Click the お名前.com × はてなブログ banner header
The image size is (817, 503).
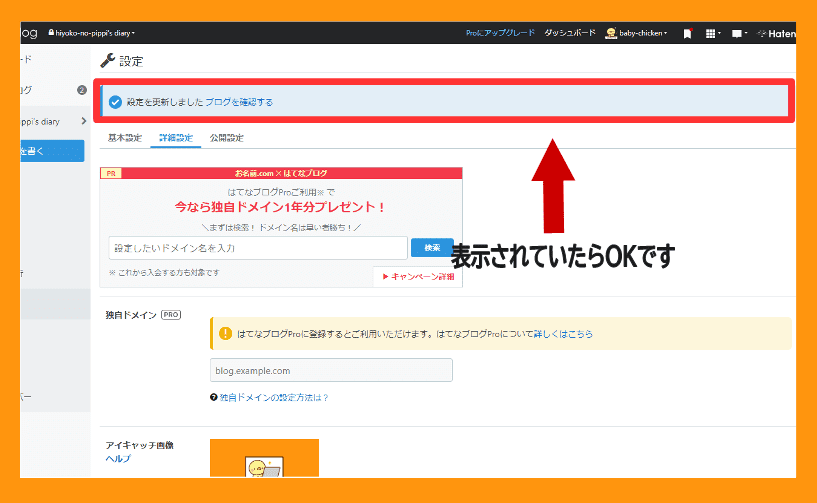coord(281,173)
